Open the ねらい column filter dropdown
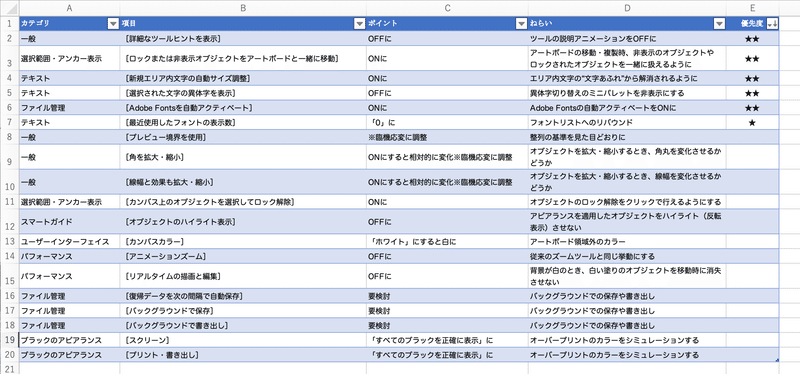 pos(719,23)
